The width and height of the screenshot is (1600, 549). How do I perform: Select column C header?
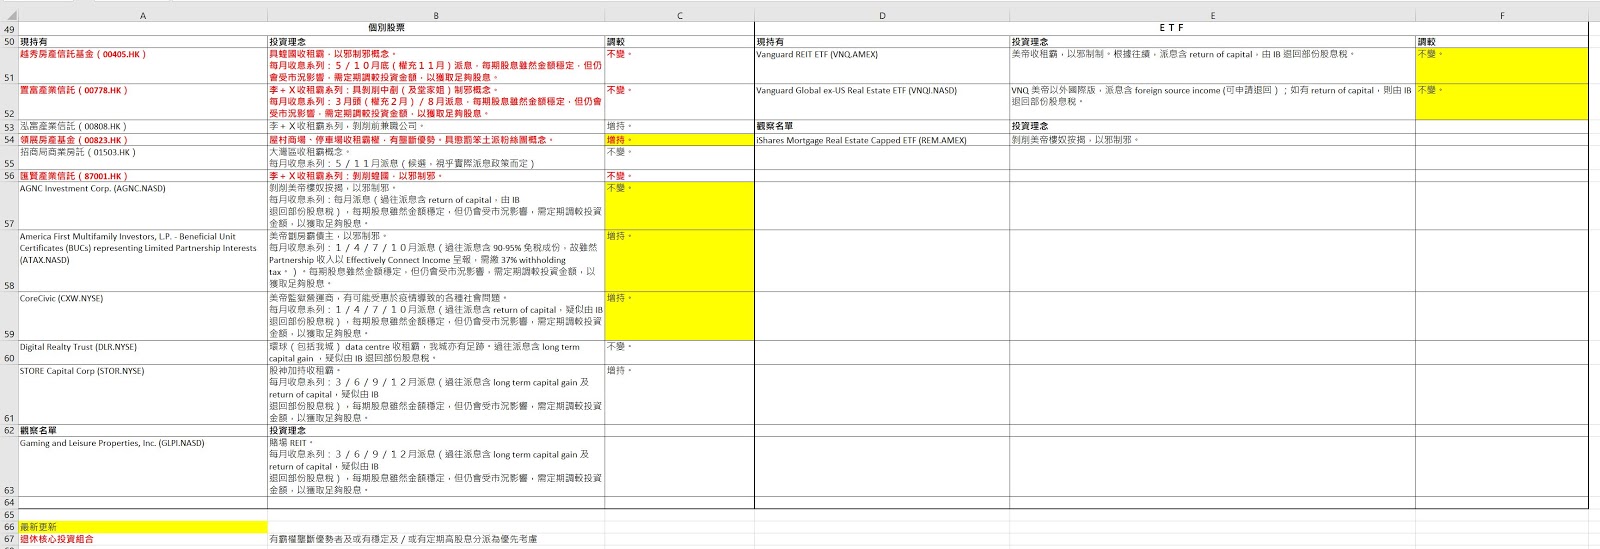(679, 16)
